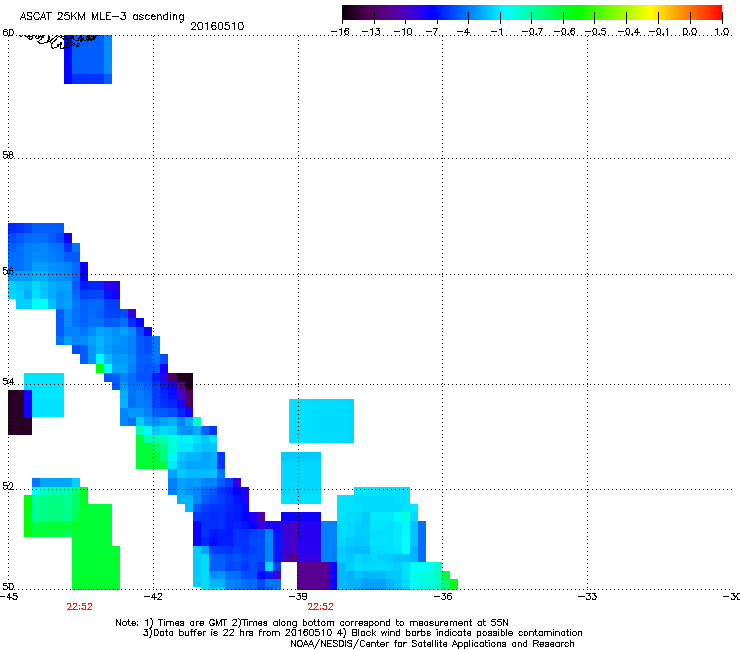
Task: Click the latitude axis label "50"
Action: point(8,586)
